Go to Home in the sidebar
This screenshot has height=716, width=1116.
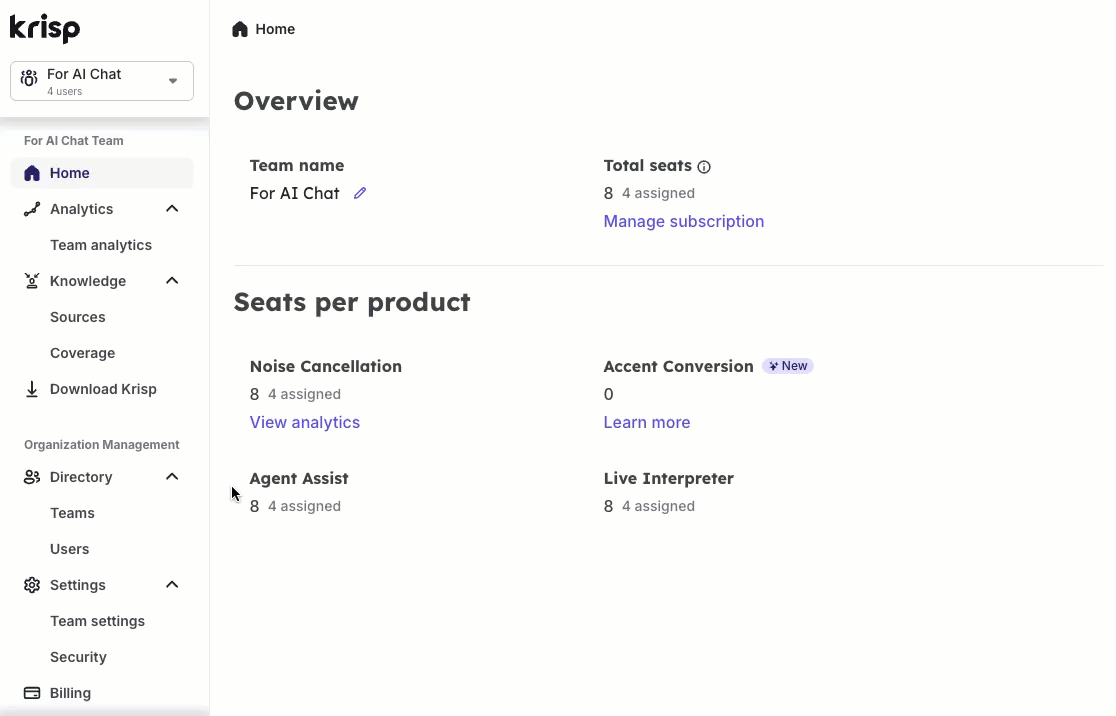coord(102,174)
